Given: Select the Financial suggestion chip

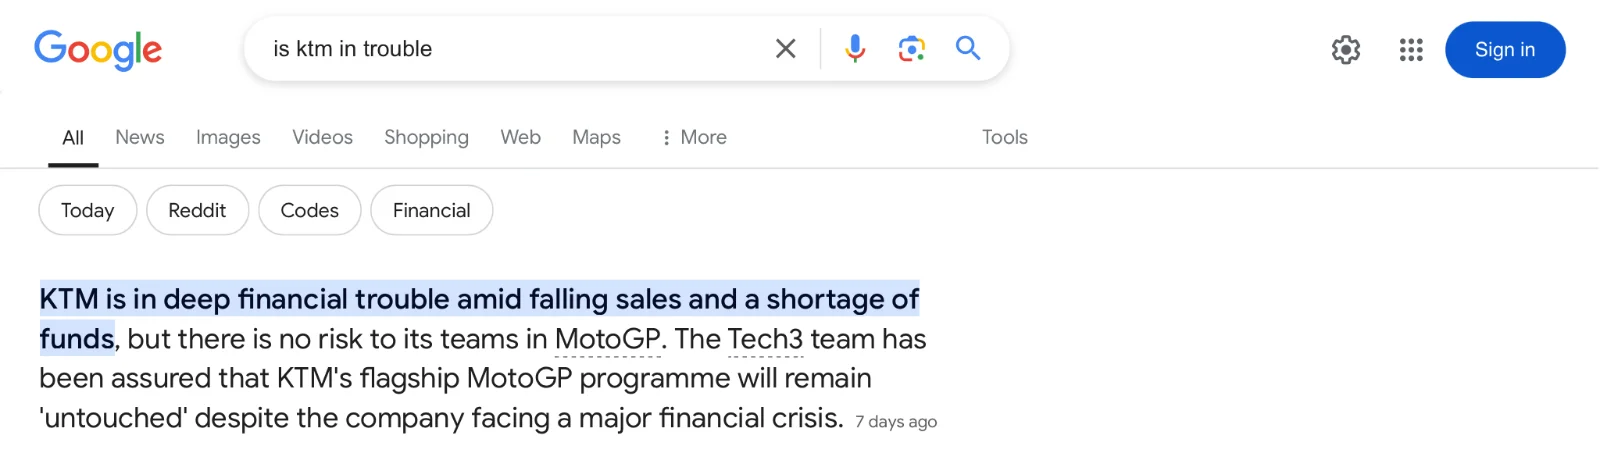Looking at the screenshot, I should (431, 210).
